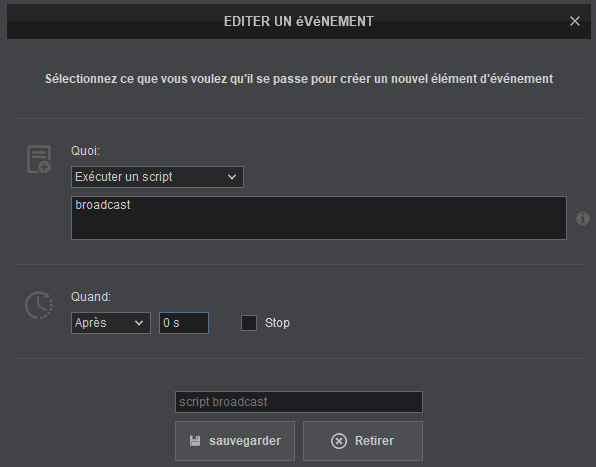Click the script broadcast name field
596x467 pixels.
coord(299,402)
